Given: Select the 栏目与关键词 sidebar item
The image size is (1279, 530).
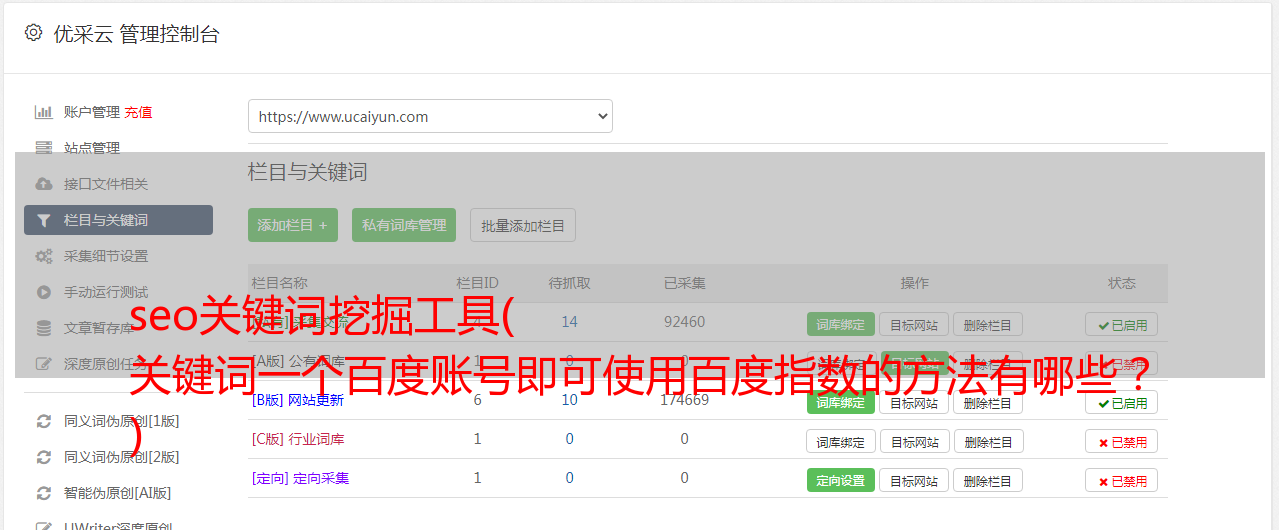Looking at the screenshot, I should click(118, 220).
